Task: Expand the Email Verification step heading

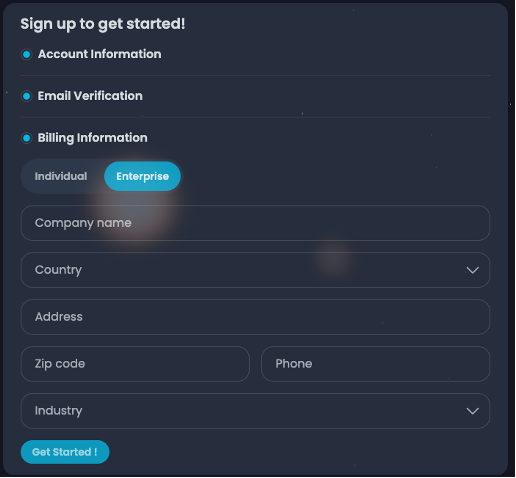Action: click(x=90, y=96)
